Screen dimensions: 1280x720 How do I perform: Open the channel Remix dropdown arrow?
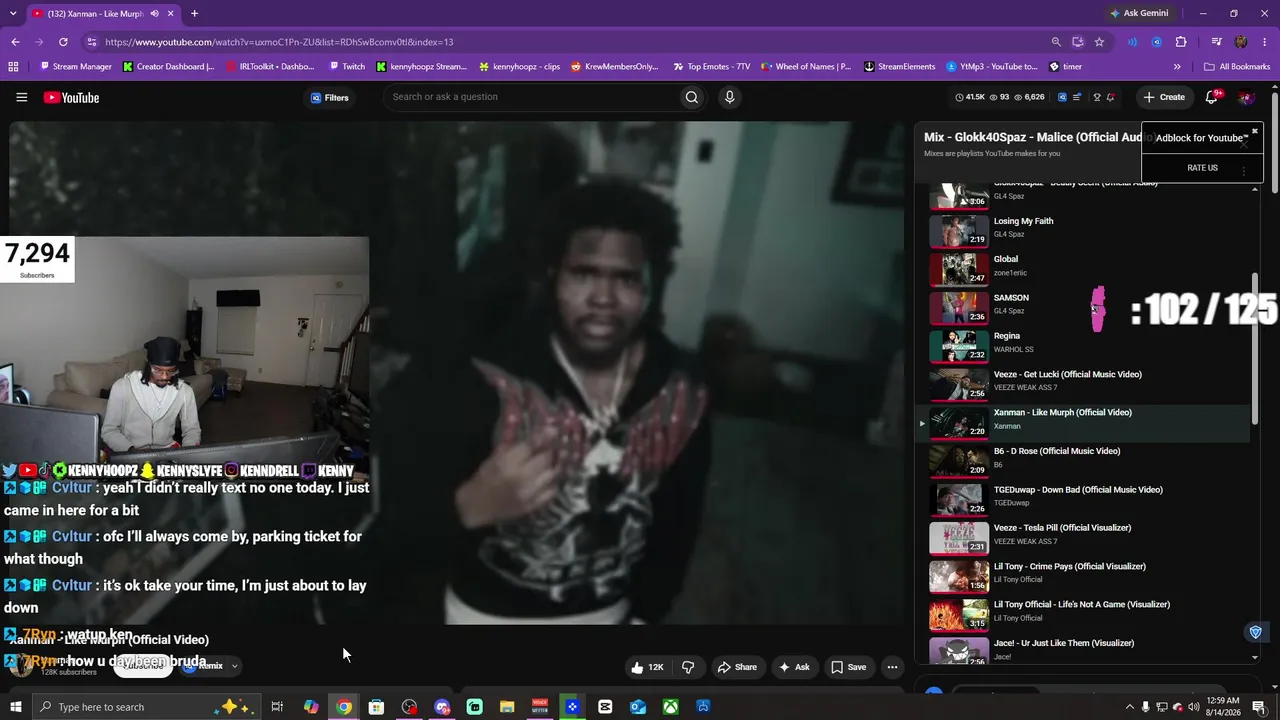pyautogui.click(x=234, y=666)
